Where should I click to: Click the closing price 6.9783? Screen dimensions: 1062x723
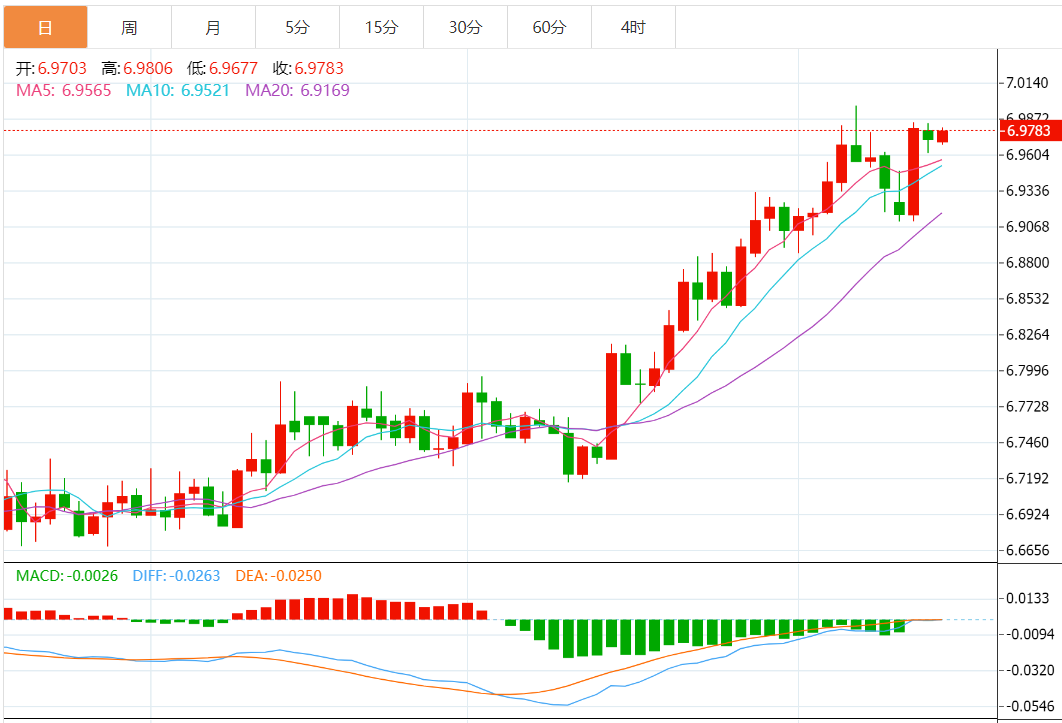319,68
